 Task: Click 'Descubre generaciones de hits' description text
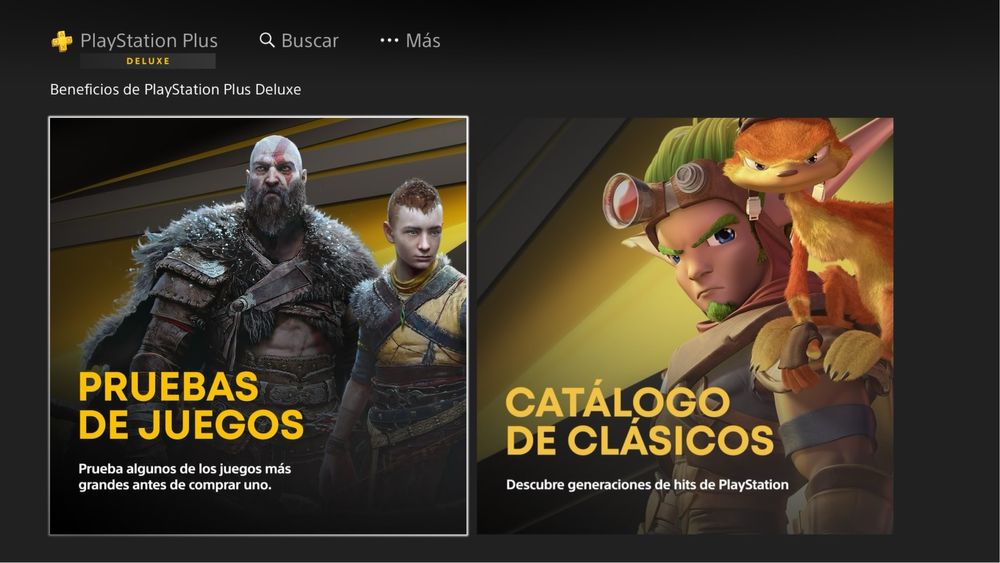647,485
